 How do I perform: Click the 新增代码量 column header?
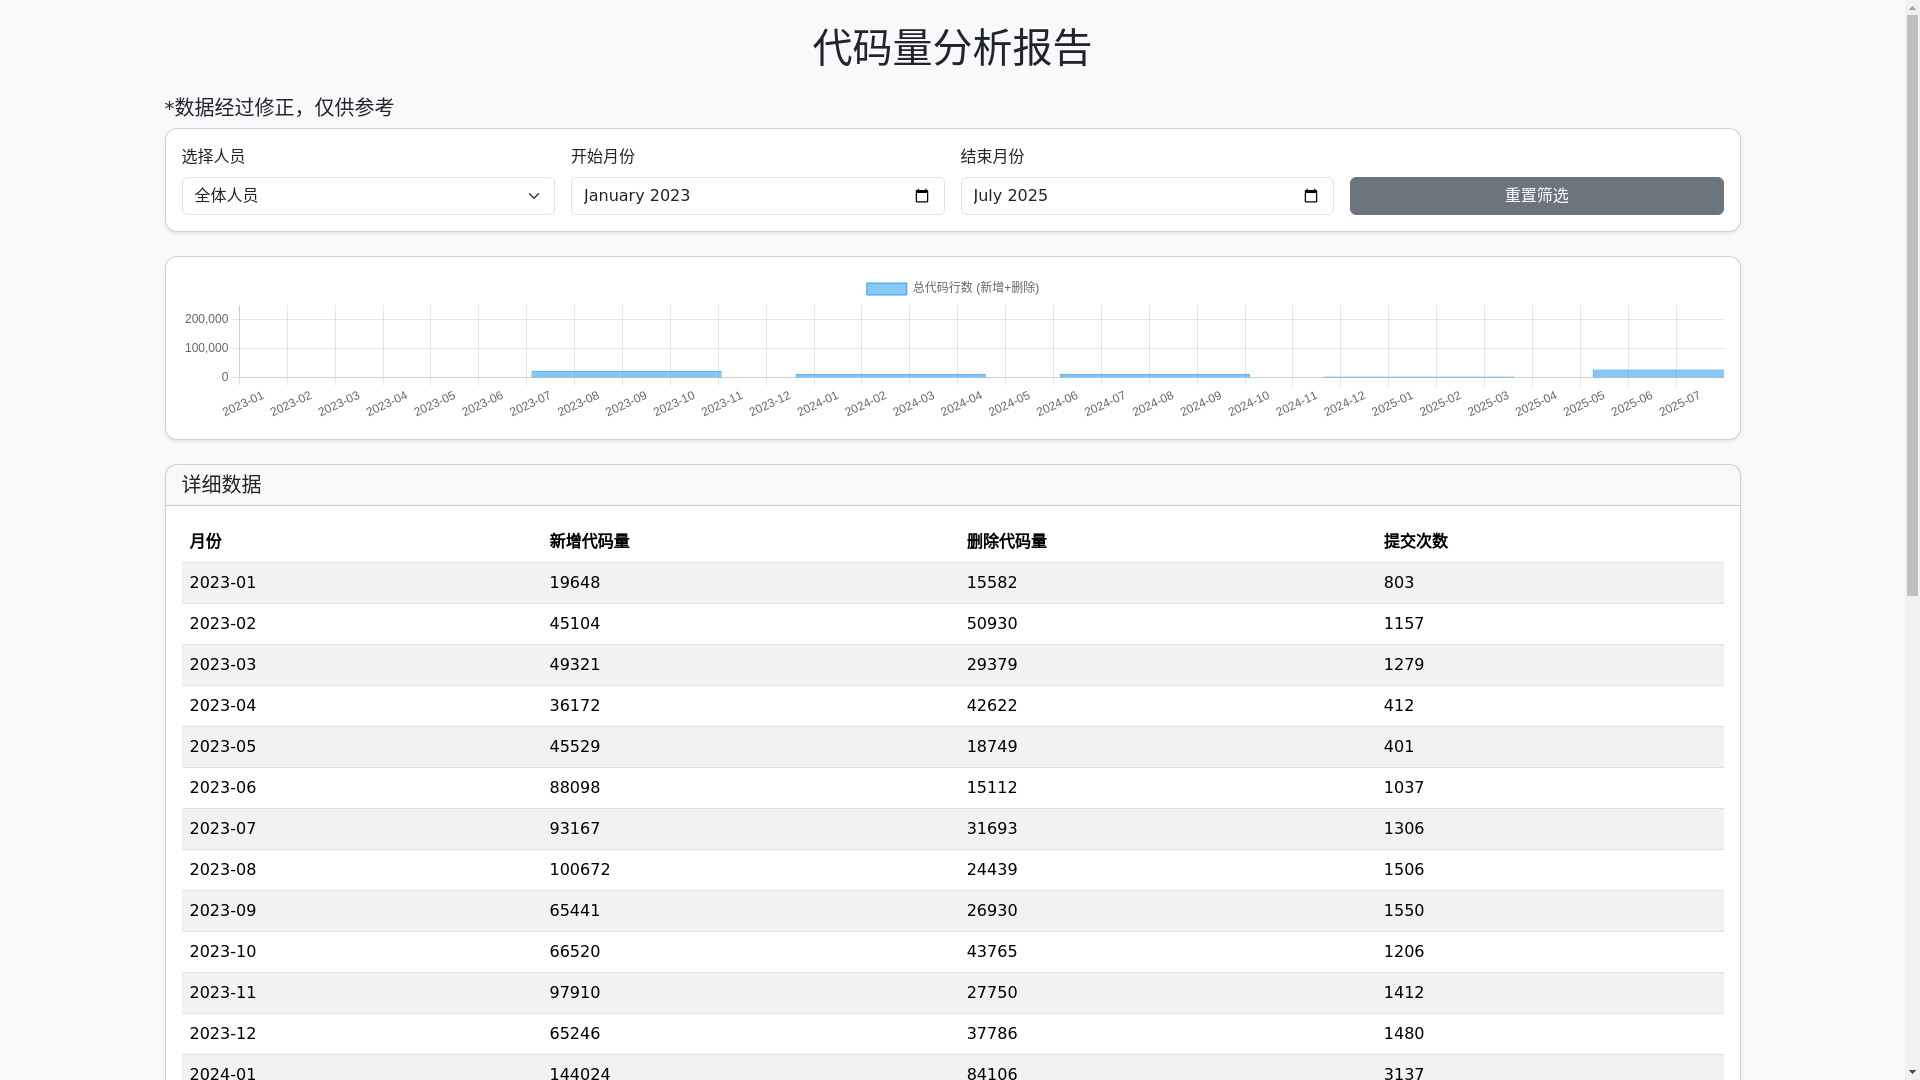[589, 541]
